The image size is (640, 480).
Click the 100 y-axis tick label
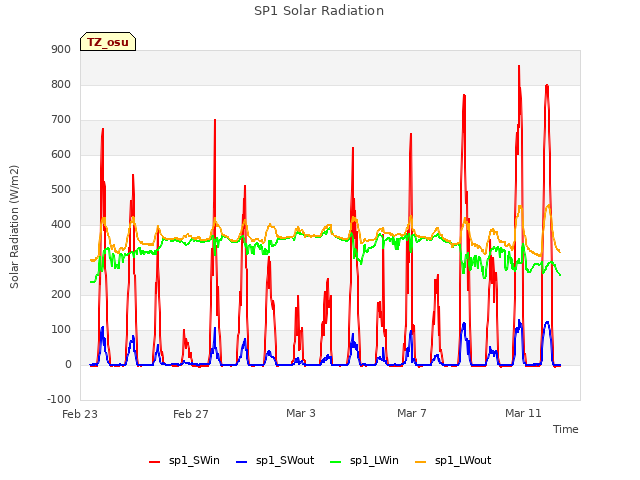[x=61, y=330]
